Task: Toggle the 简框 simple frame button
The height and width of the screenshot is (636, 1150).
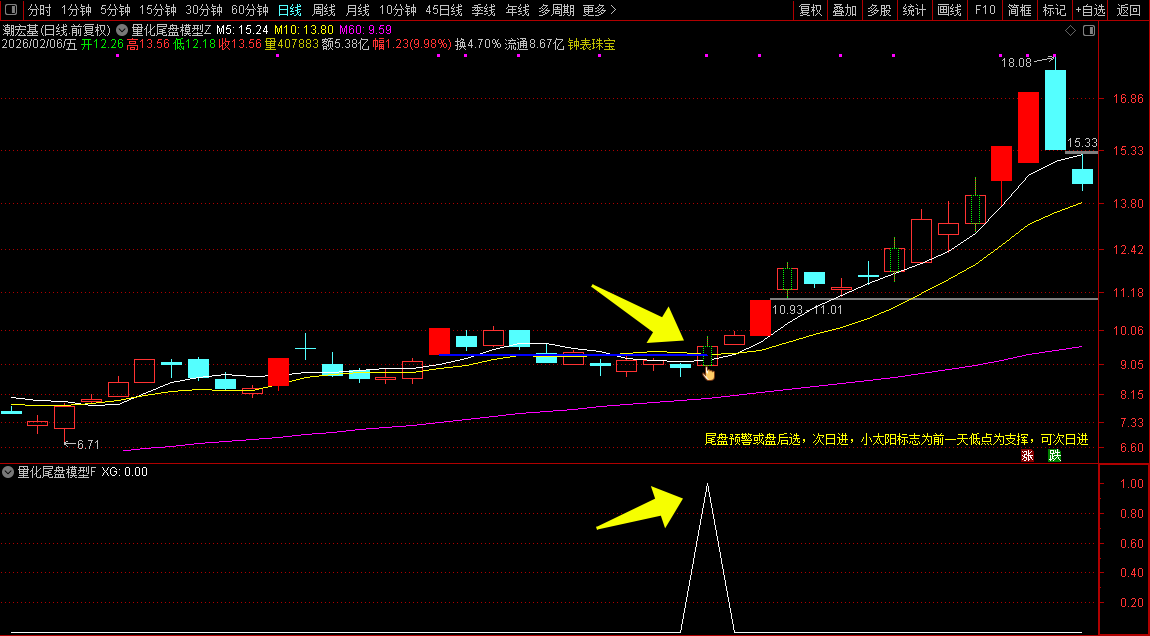Action: pos(1019,10)
